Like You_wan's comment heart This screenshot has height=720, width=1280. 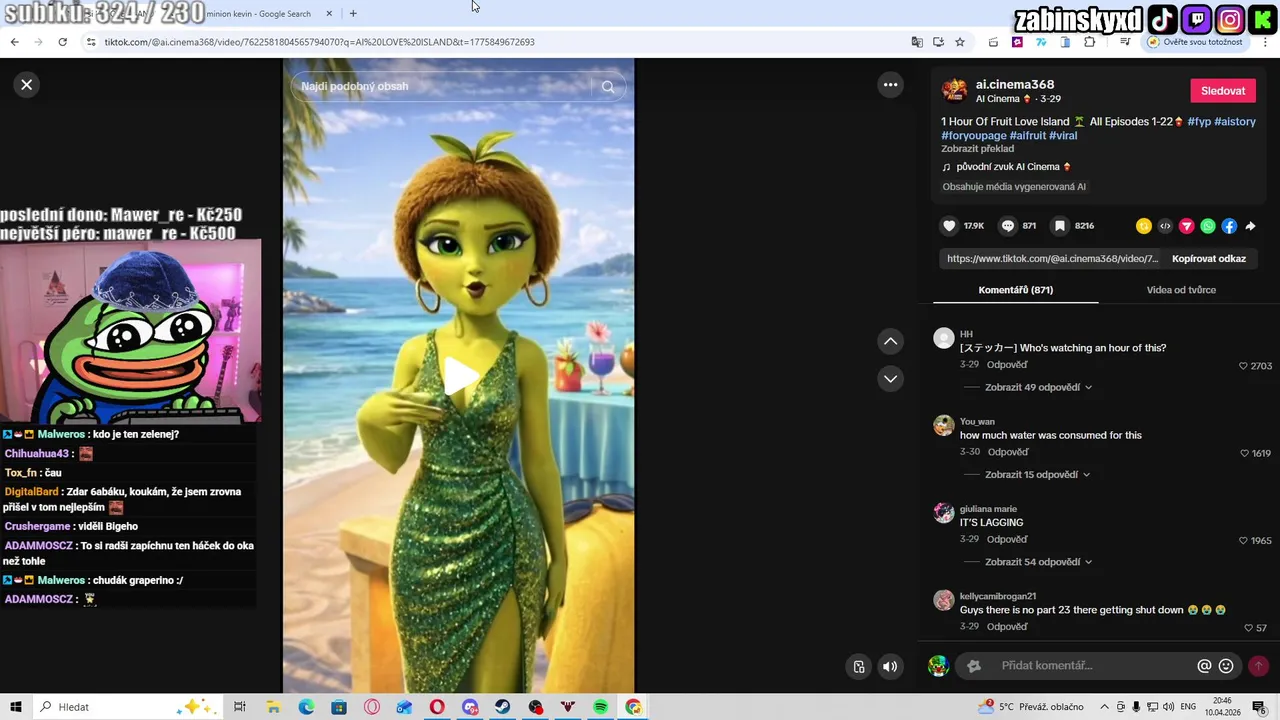[x=1244, y=453]
